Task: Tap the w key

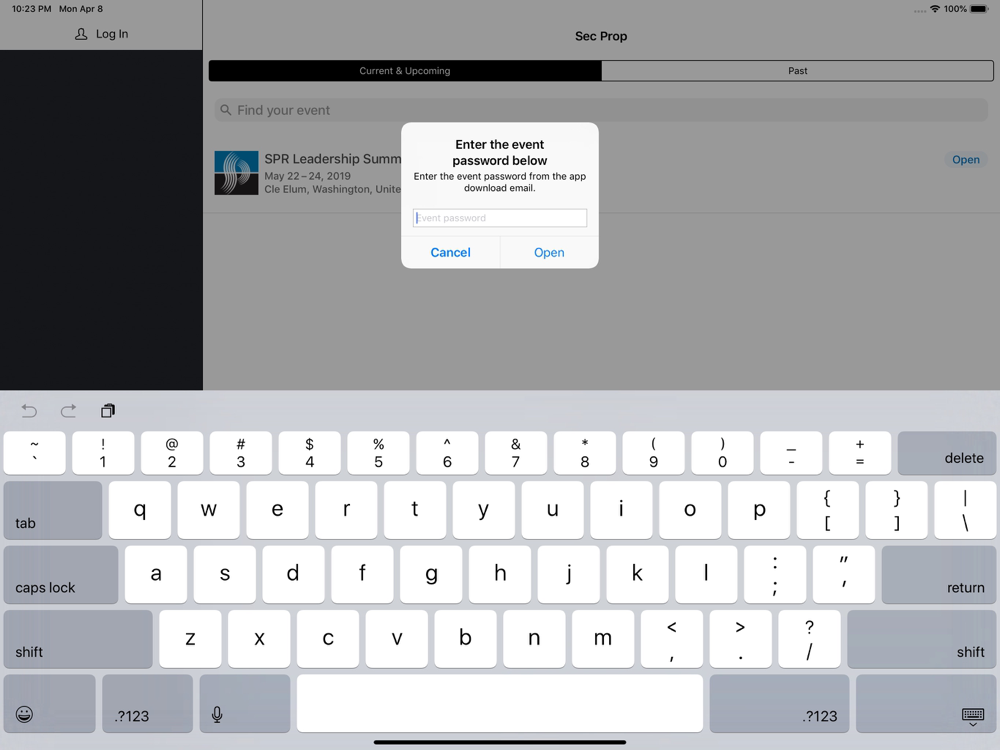Action: click(x=209, y=510)
